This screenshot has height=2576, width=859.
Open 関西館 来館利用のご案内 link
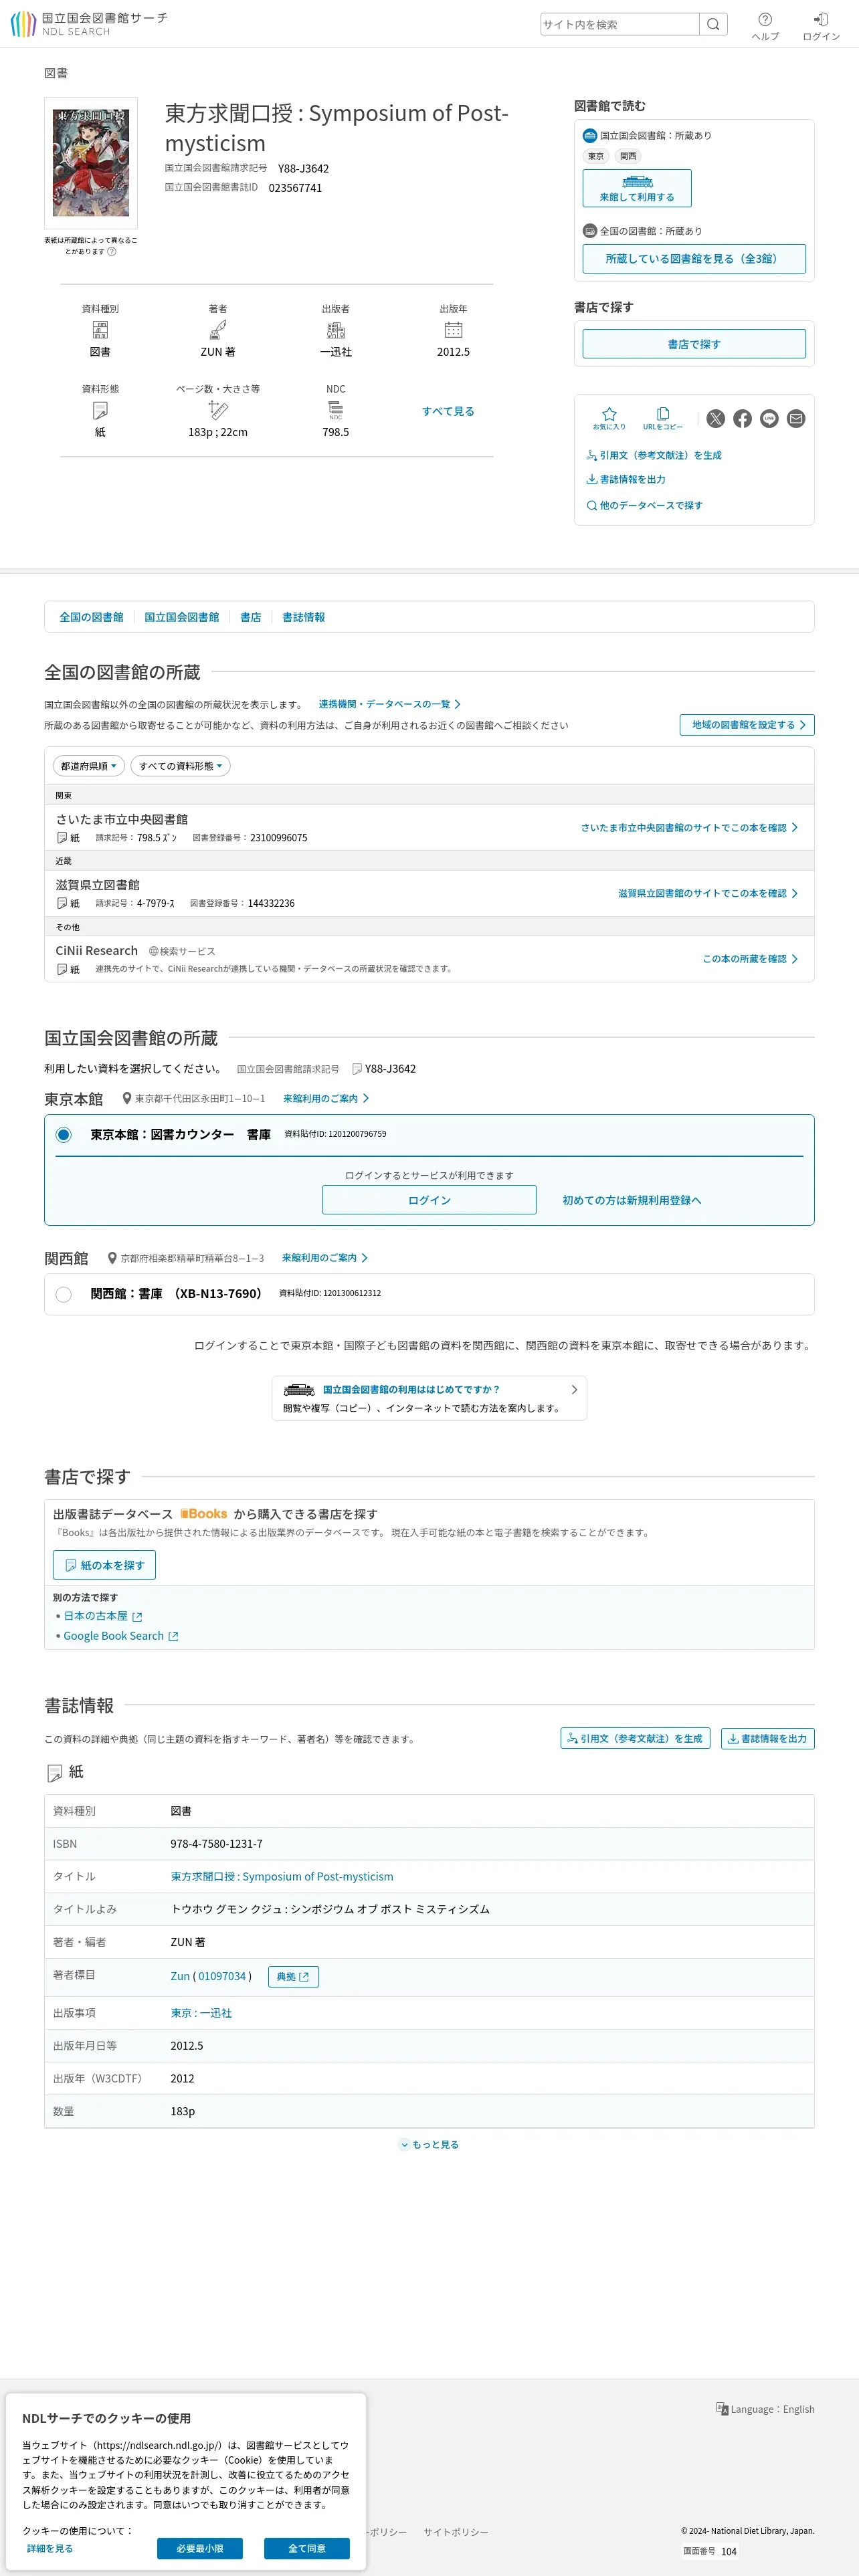325,1258
